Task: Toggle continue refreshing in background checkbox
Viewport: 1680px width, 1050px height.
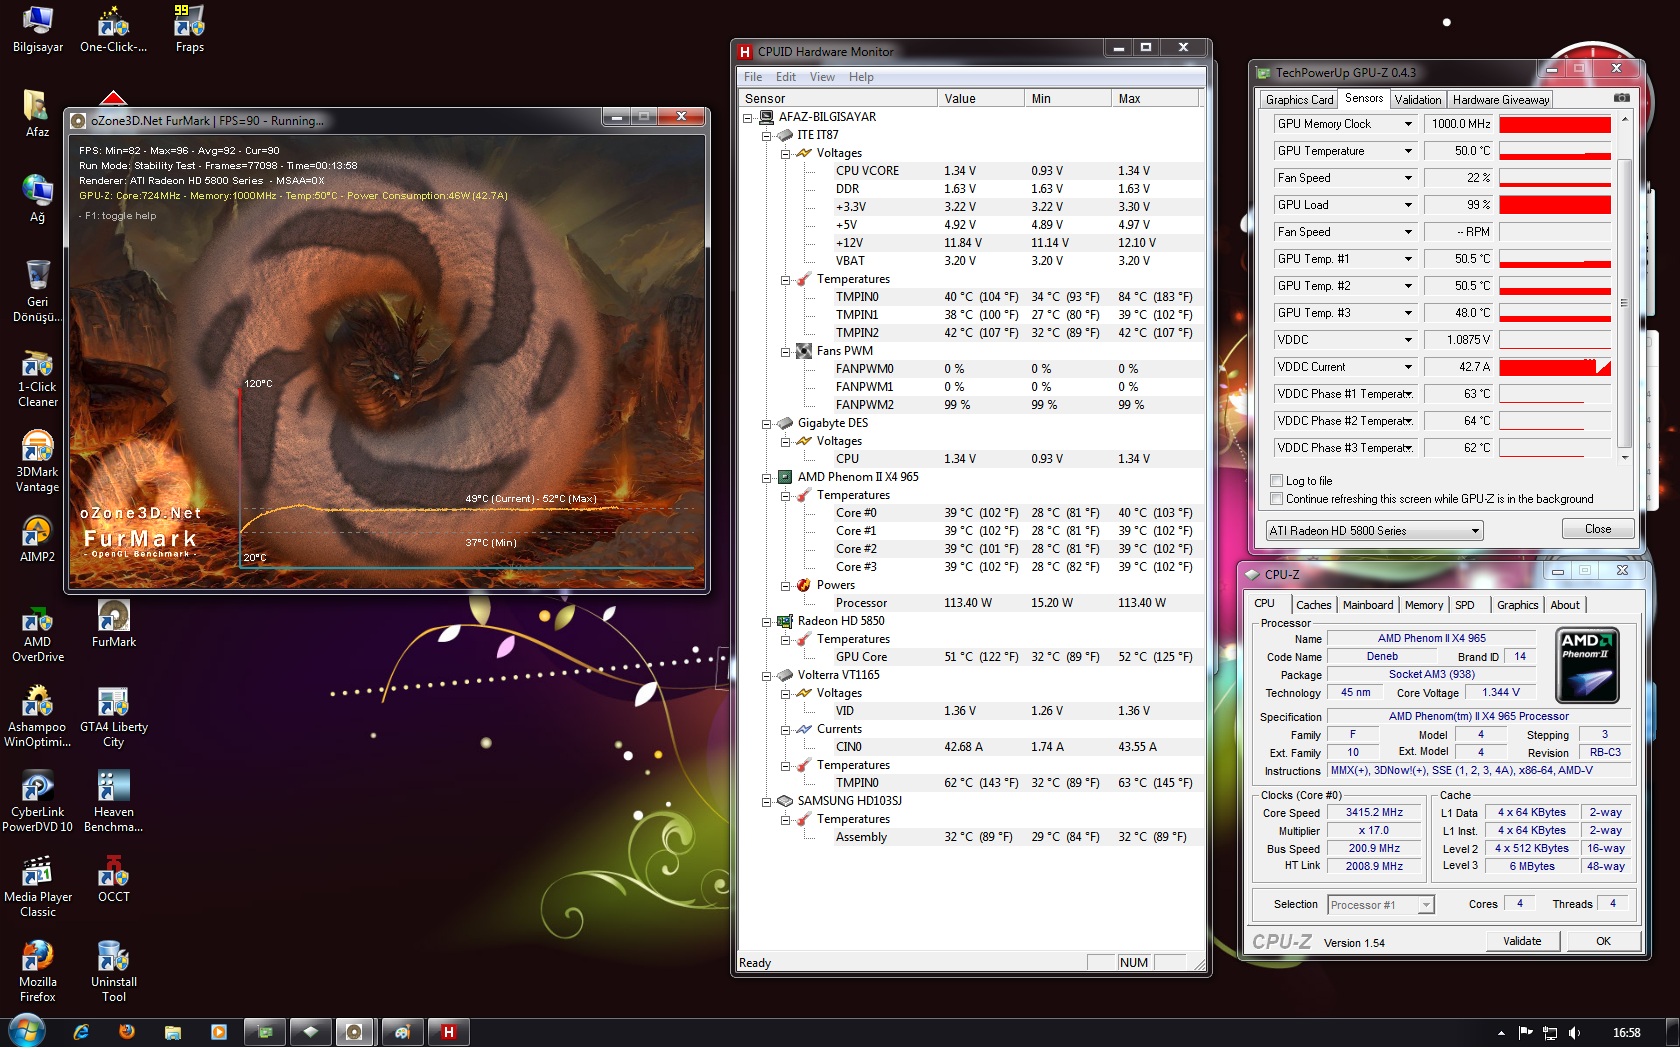Action: pos(1276,499)
